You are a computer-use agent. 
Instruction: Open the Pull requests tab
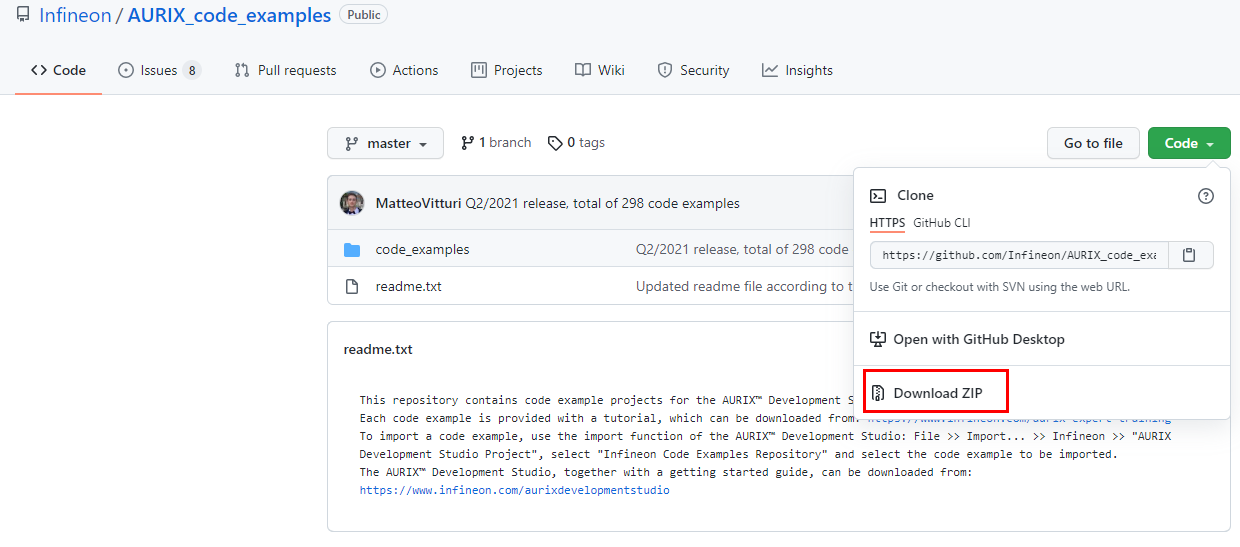pyautogui.click(x=285, y=70)
